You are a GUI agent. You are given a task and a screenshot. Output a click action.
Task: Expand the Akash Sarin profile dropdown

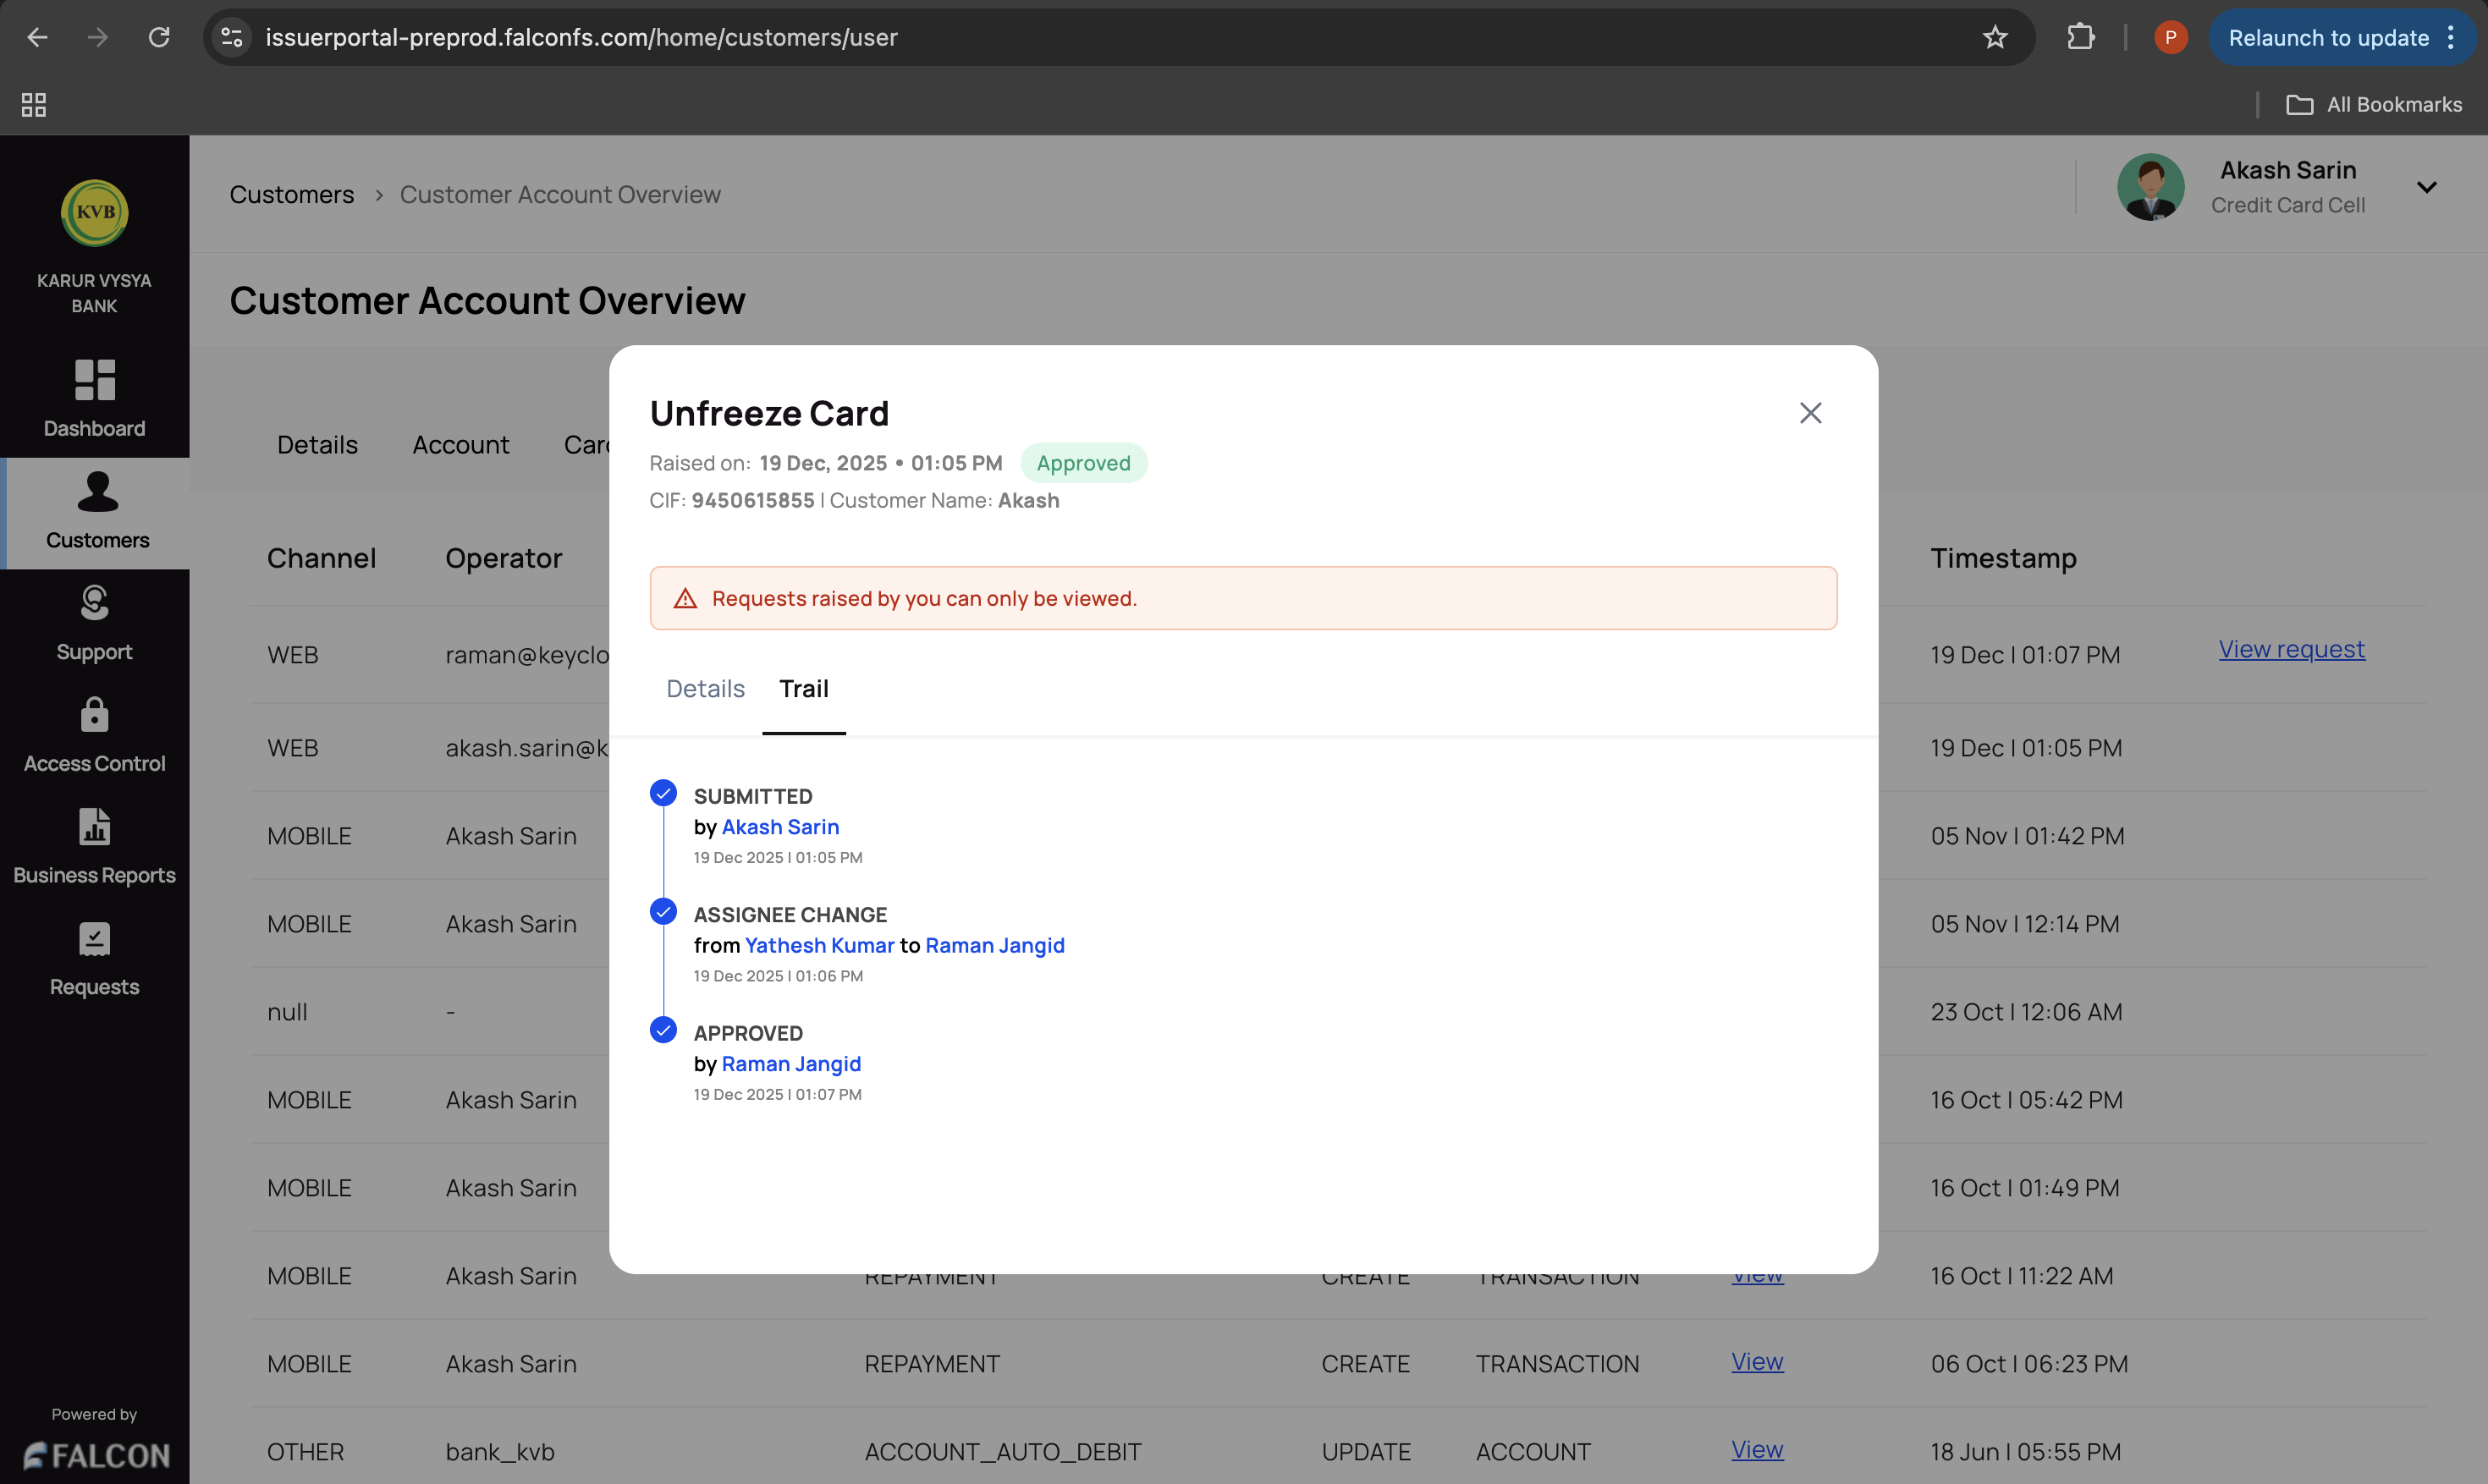(2426, 188)
